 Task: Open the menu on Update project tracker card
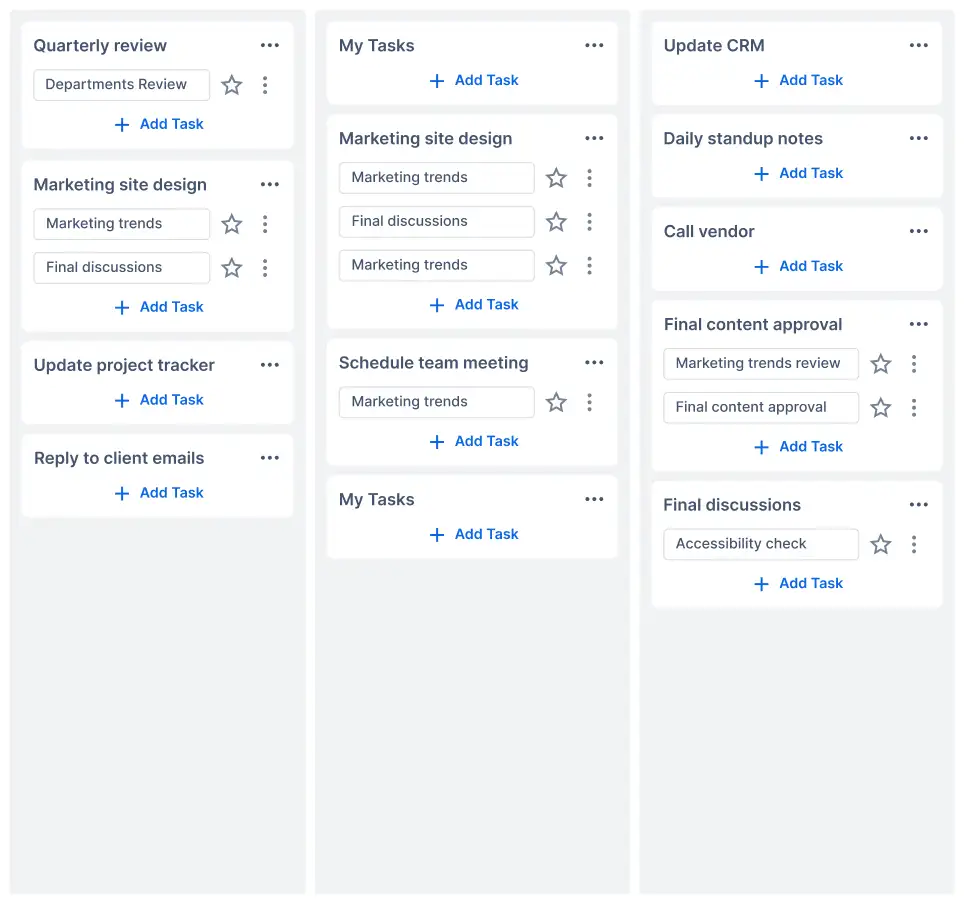click(x=269, y=365)
